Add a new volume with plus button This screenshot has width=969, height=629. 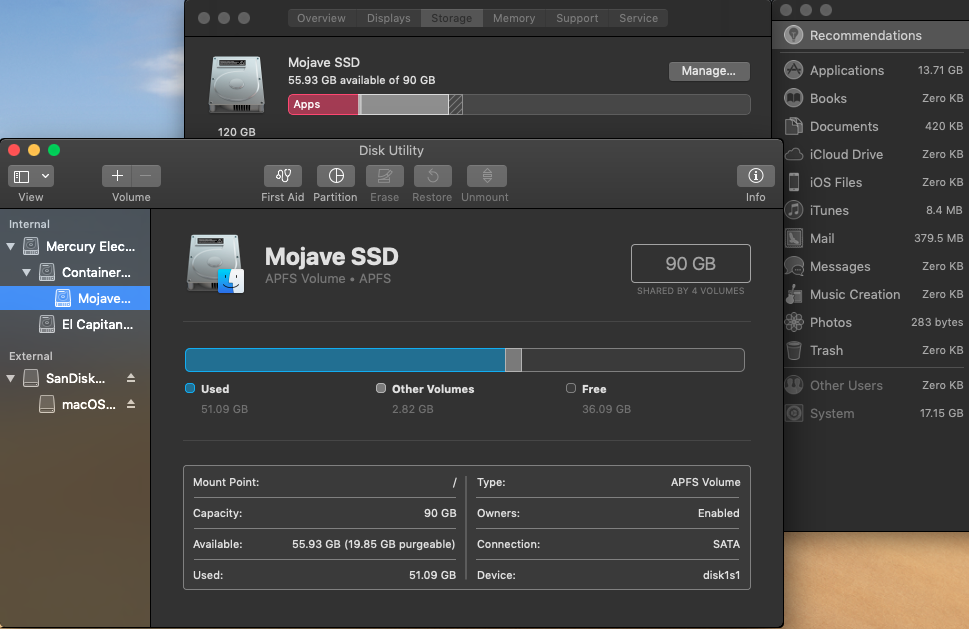(x=117, y=176)
